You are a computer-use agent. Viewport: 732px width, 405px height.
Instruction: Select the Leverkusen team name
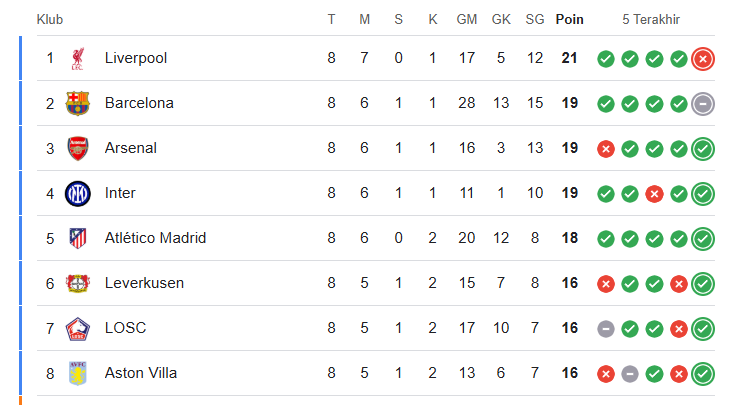144,283
